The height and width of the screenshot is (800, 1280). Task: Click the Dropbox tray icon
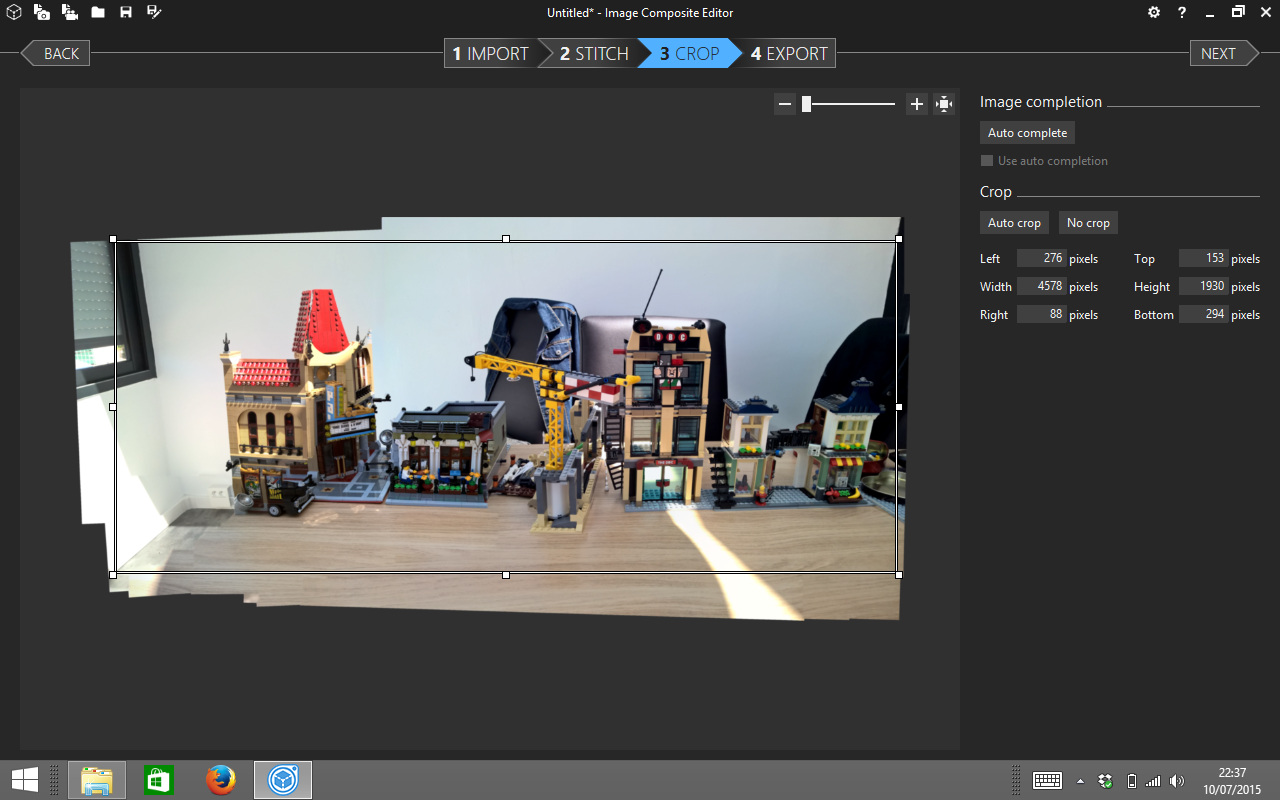pyautogui.click(x=1106, y=781)
